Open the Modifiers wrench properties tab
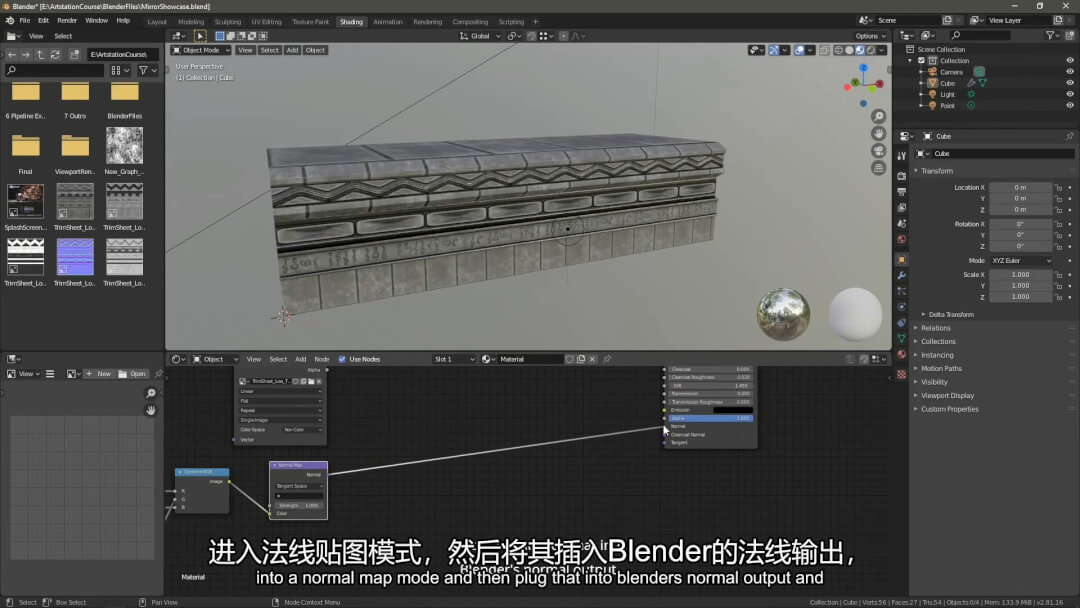 click(x=902, y=275)
